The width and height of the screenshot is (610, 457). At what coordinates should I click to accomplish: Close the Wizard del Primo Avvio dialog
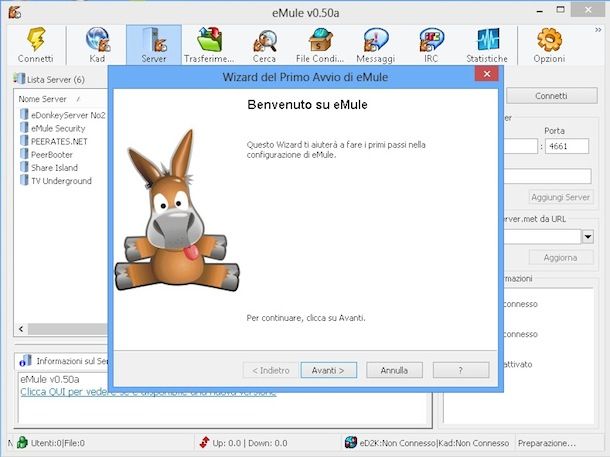[x=486, y=74]
